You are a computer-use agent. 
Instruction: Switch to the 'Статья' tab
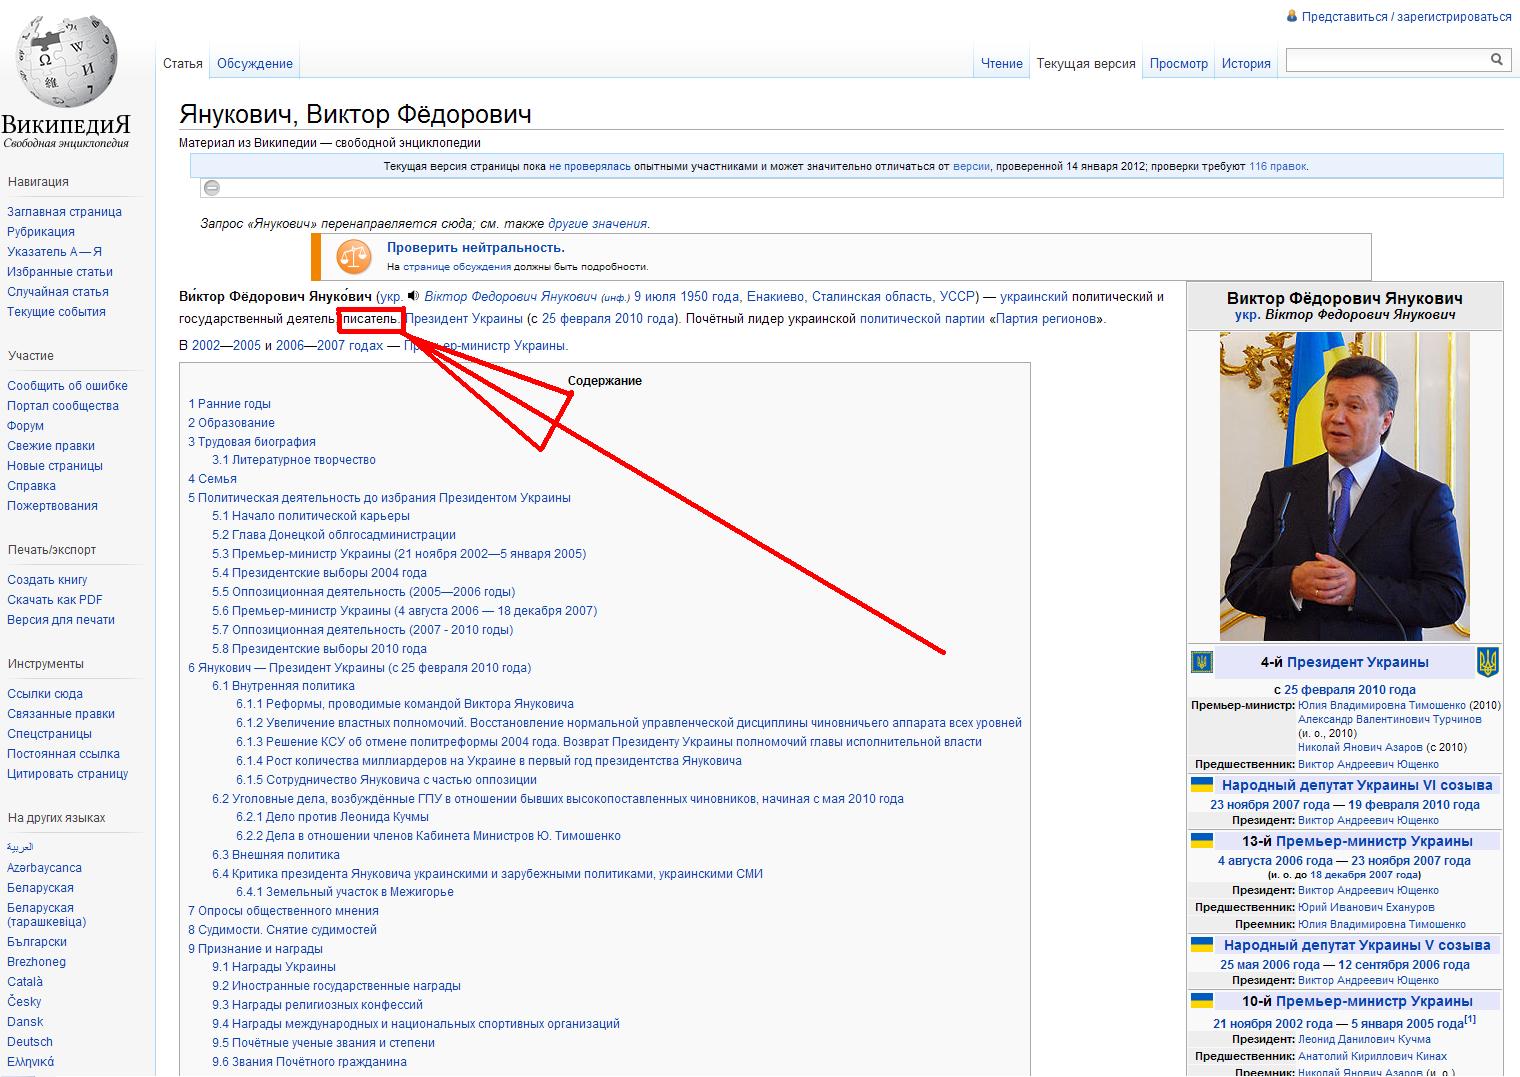click(x=183, y=63)
